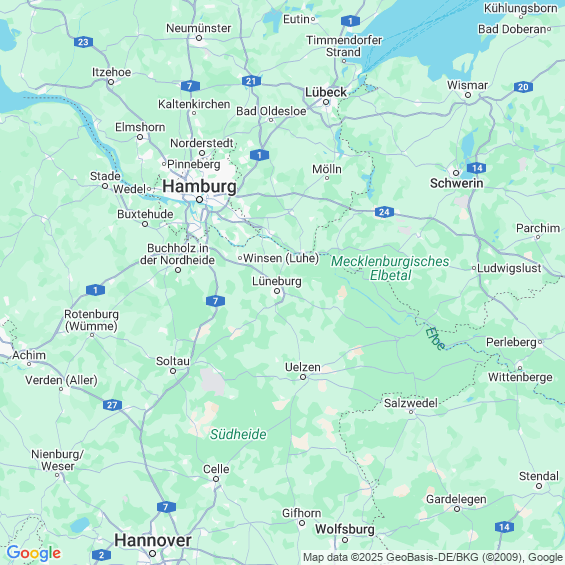Click the A23 highway shield
This screenshot has width=565, height=565.
click(83, 42)
